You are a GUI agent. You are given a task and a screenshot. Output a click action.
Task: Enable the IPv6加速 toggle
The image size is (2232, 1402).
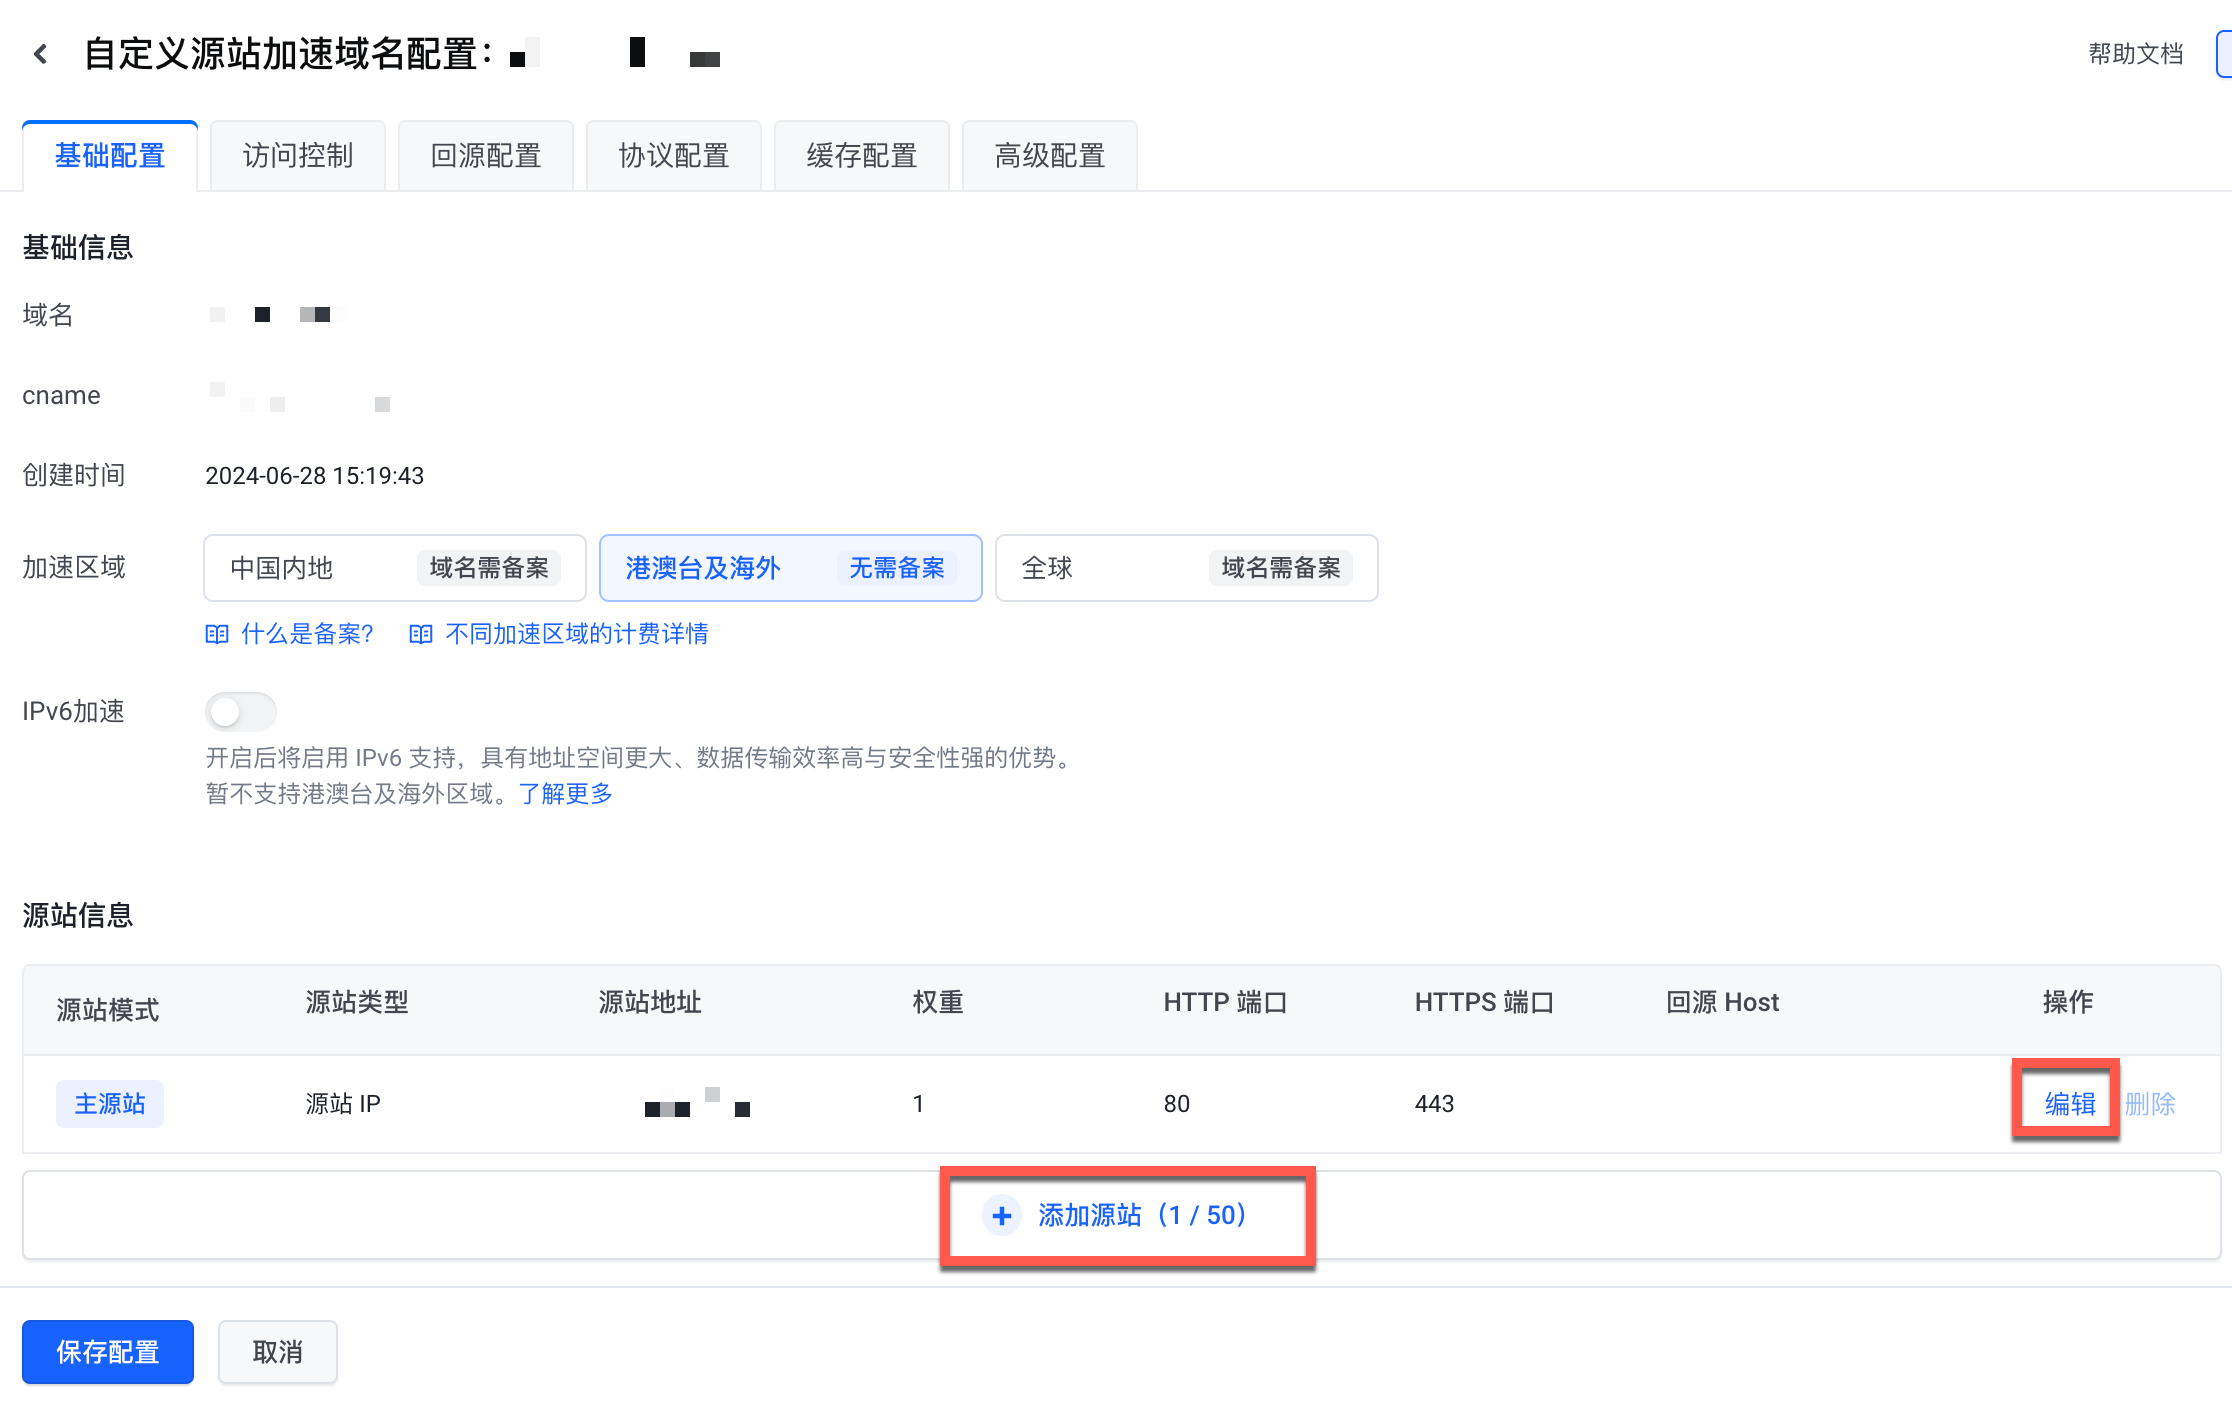(241, 712)
